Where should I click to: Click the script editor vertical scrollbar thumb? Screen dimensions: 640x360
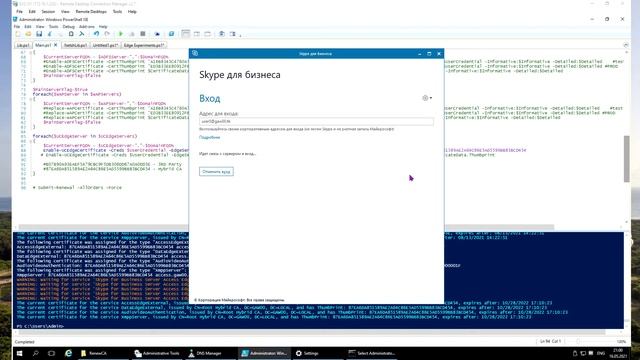pos(627,159)
